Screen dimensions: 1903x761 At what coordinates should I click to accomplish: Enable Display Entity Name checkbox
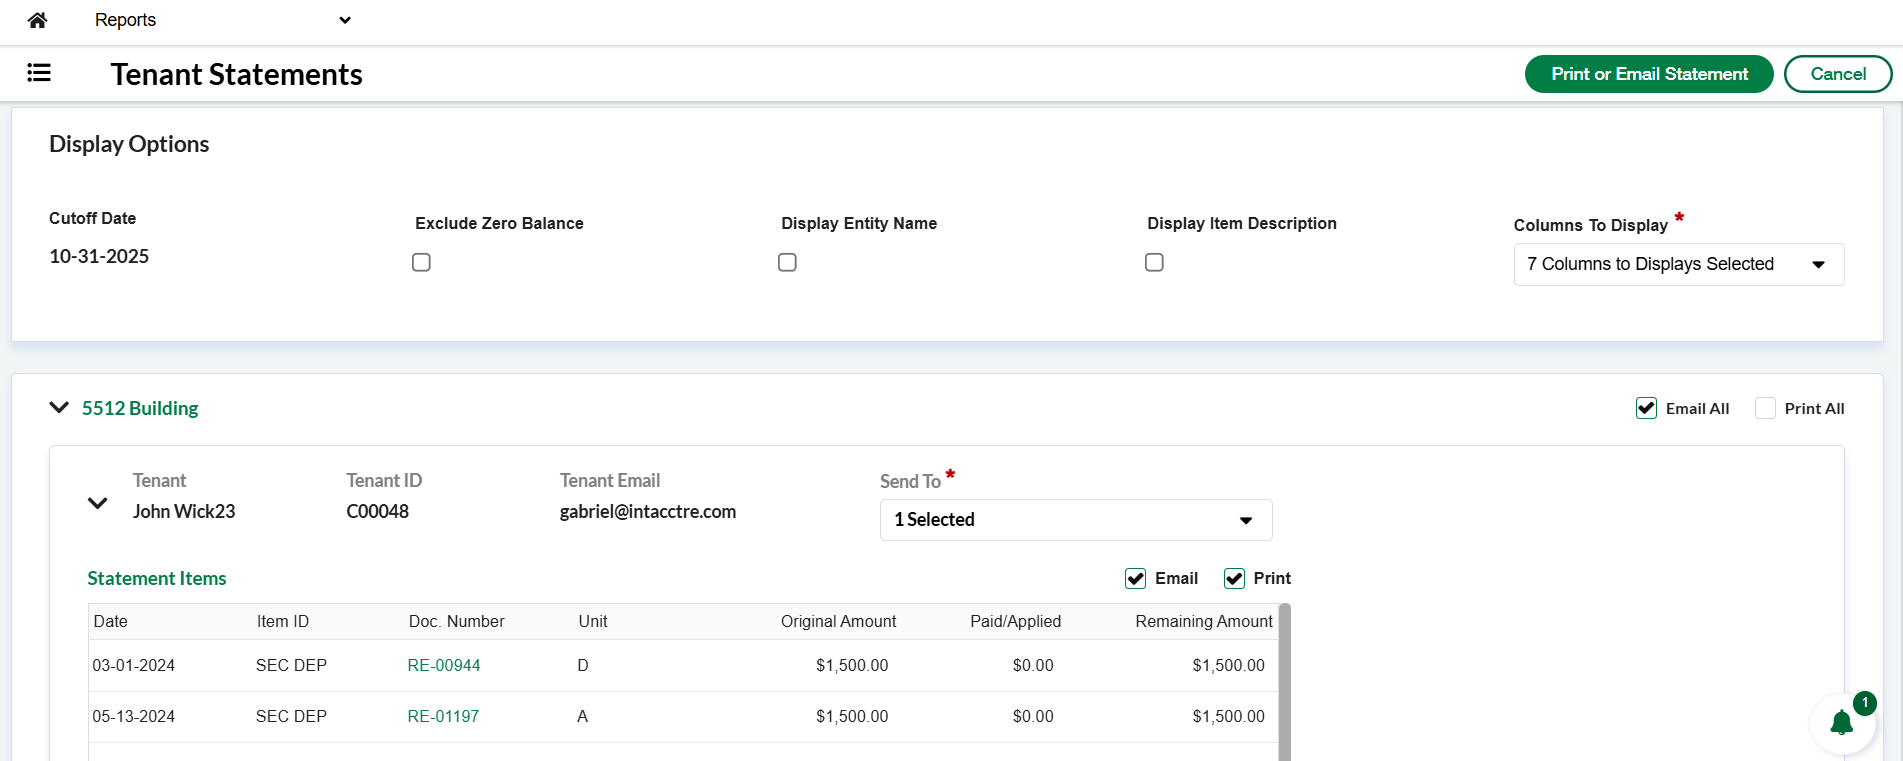(788, 262)
